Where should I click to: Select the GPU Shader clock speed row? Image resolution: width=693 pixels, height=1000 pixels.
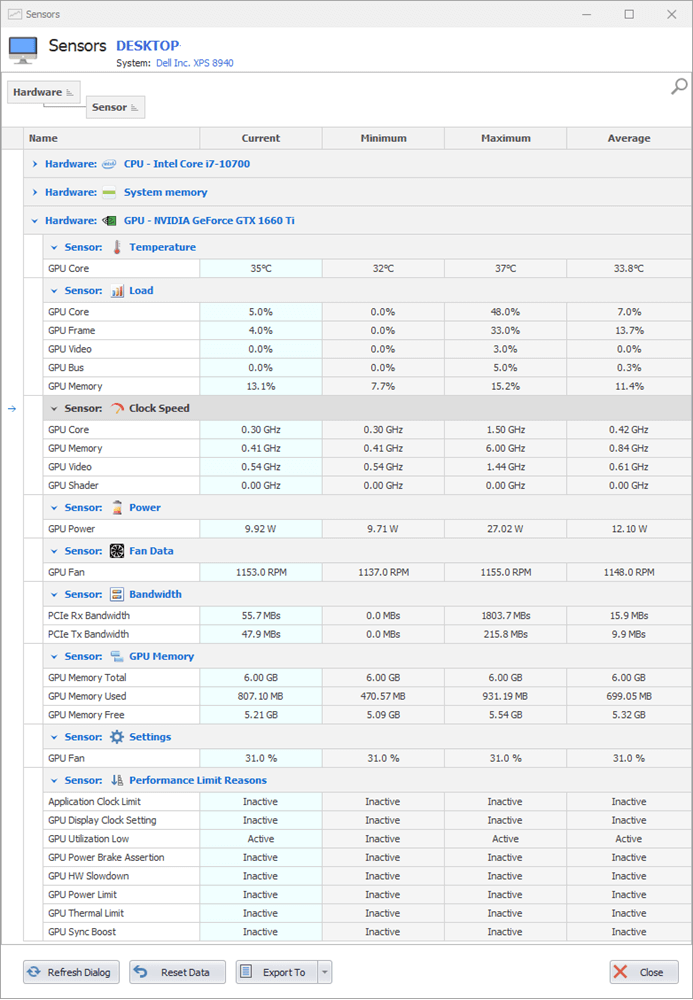pyautogui.click(x=367, y=485)
